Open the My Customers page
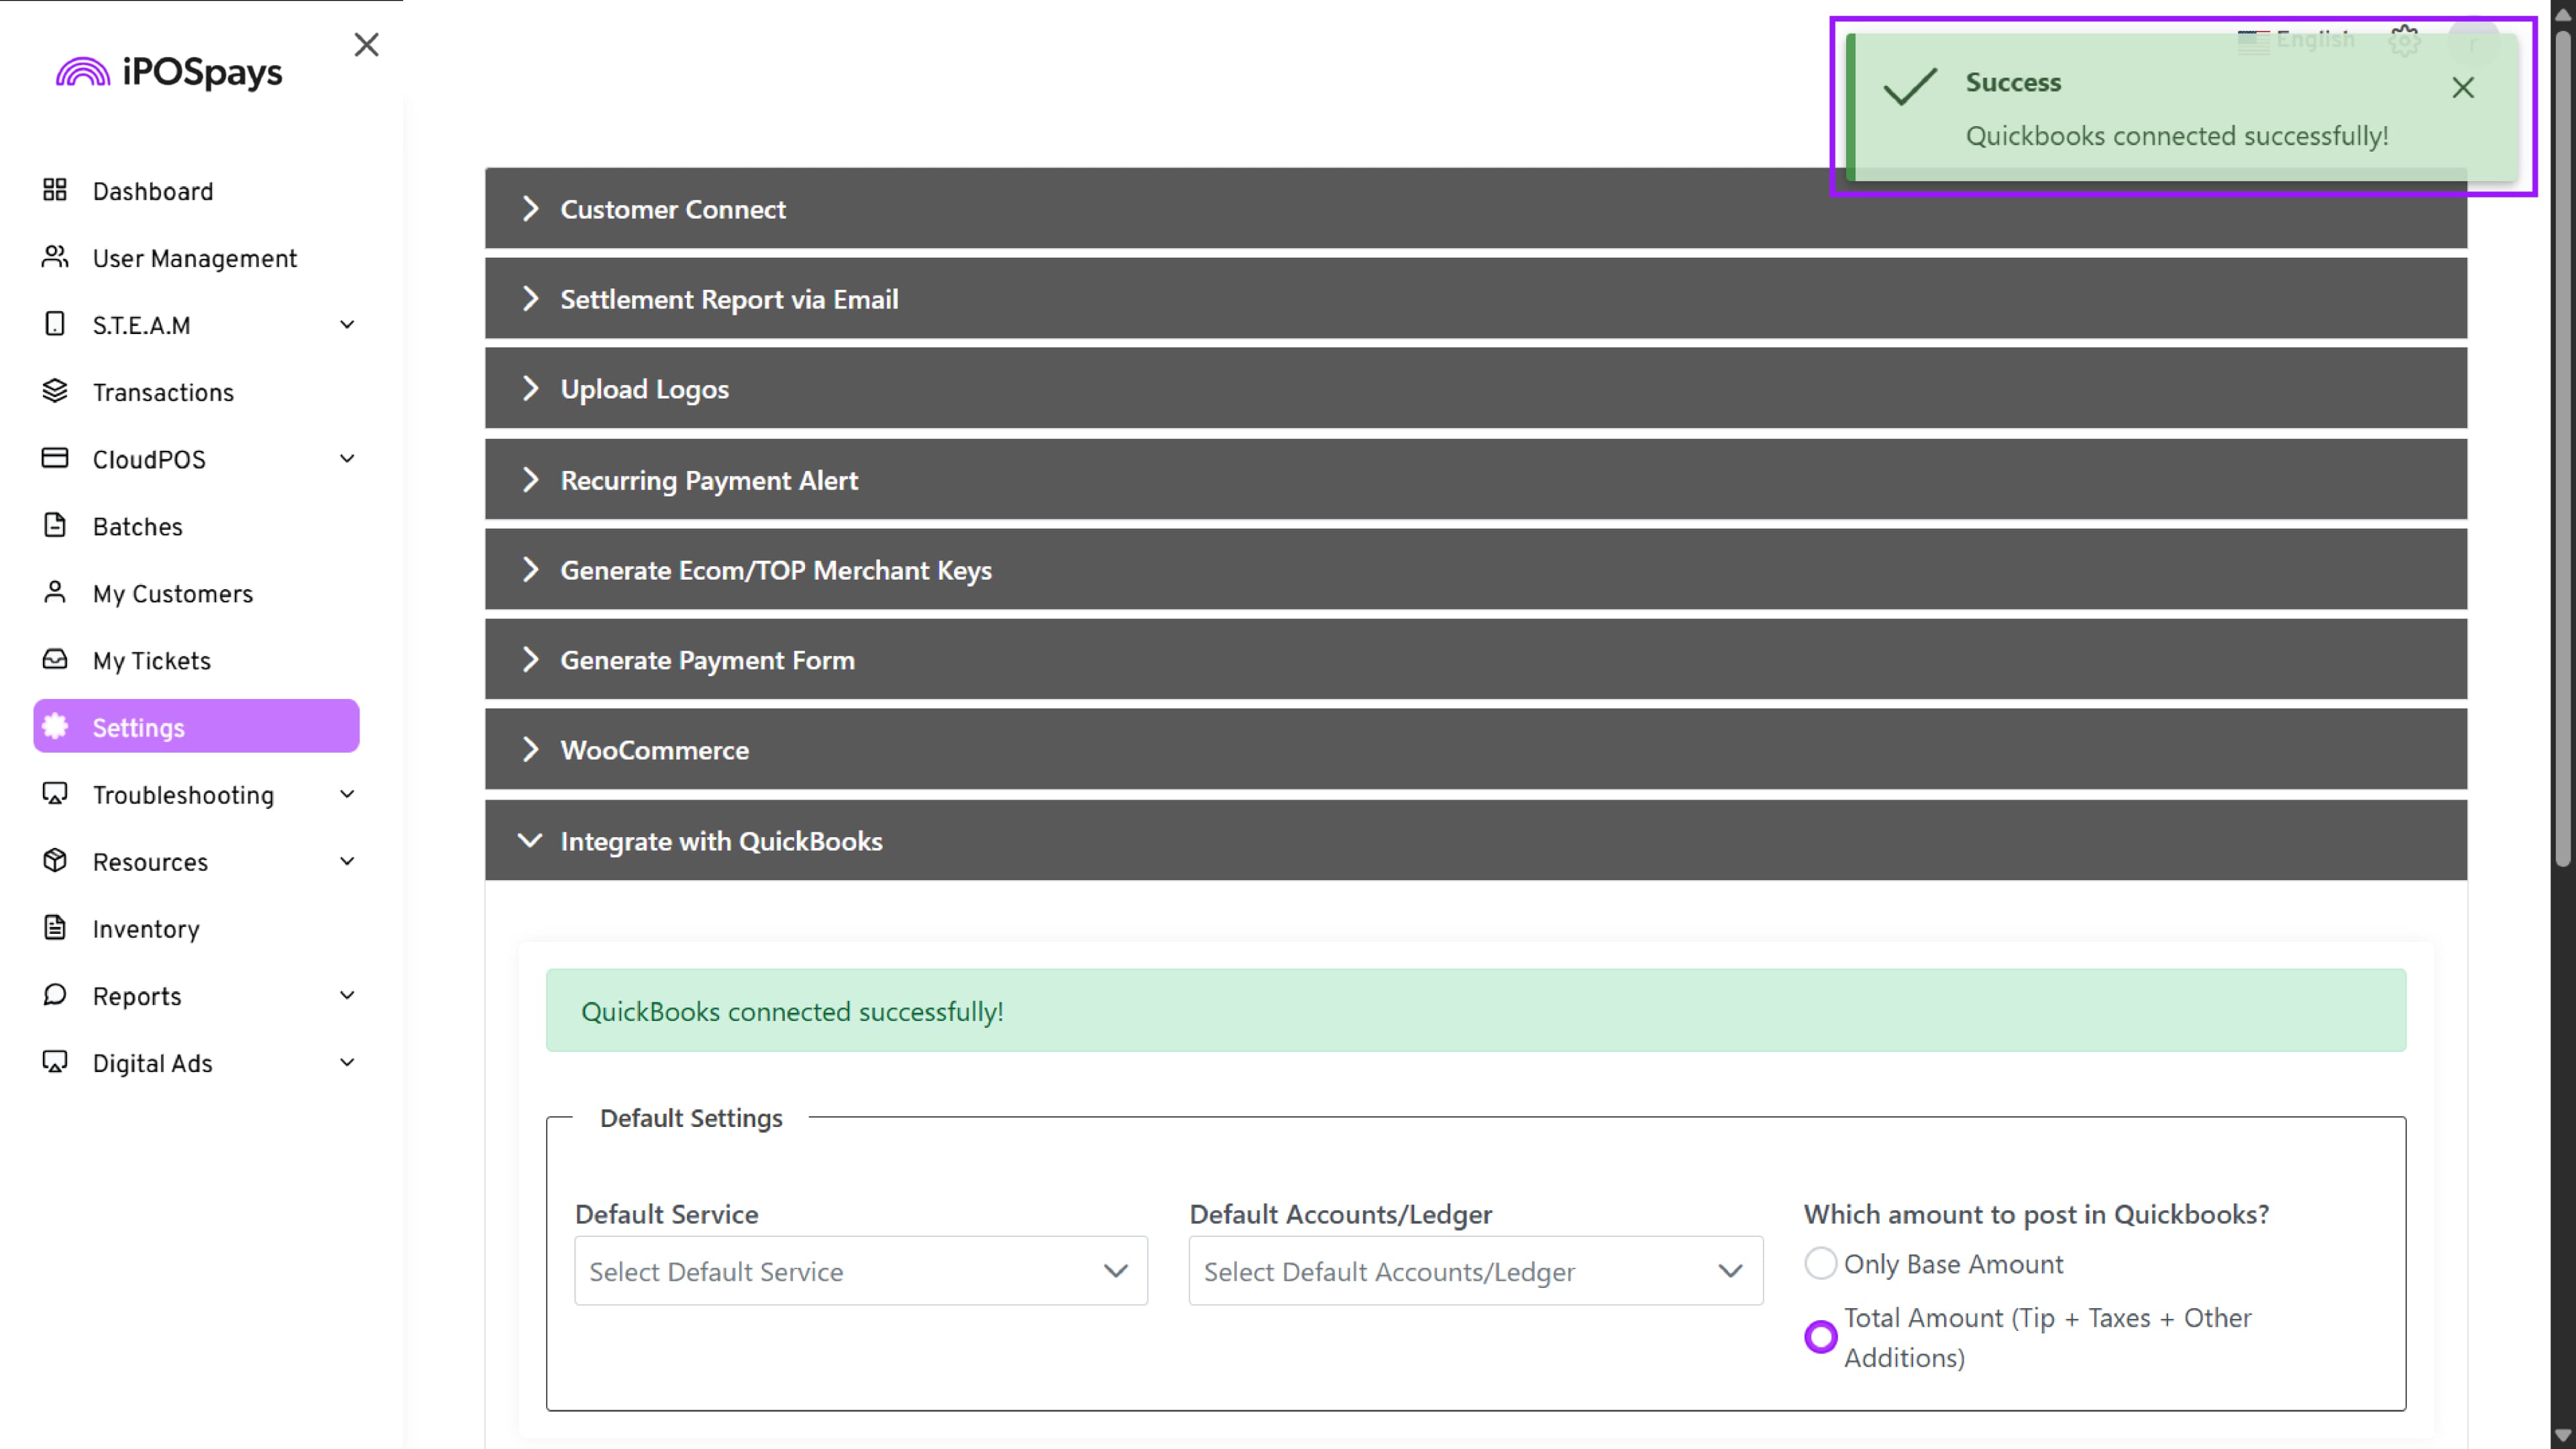This screenshot has height=1449, width=2576. pos(172,594)
